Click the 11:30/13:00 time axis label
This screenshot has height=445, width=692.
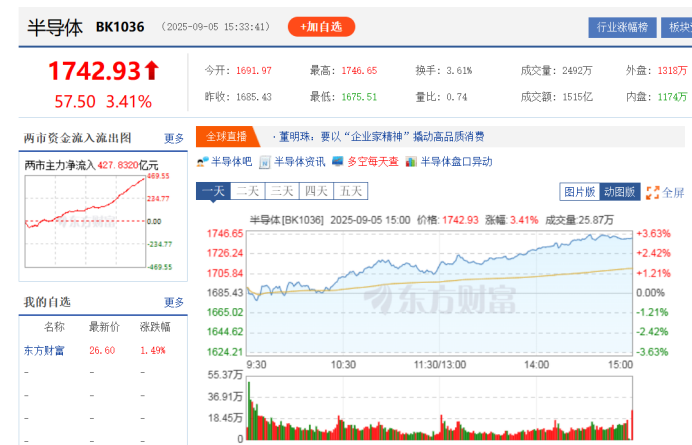440,365
